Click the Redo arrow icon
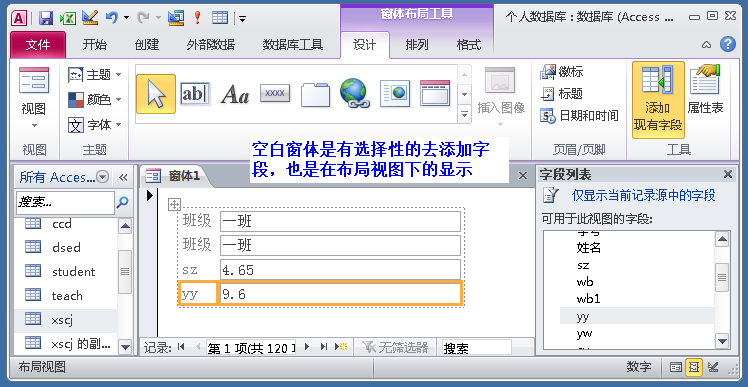Screen dimensions: 748x387 tap(143, 18)
